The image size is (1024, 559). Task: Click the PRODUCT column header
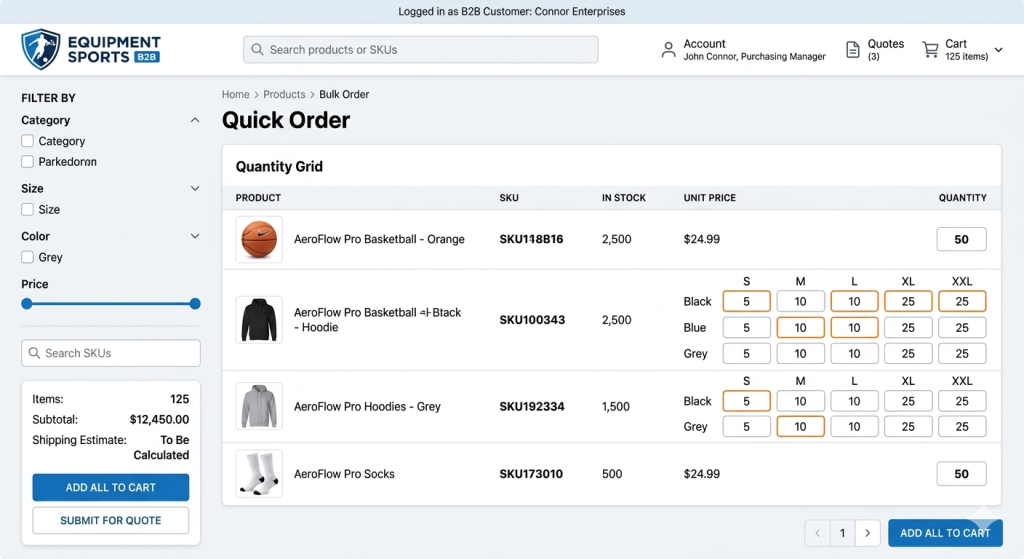(258, 198)
